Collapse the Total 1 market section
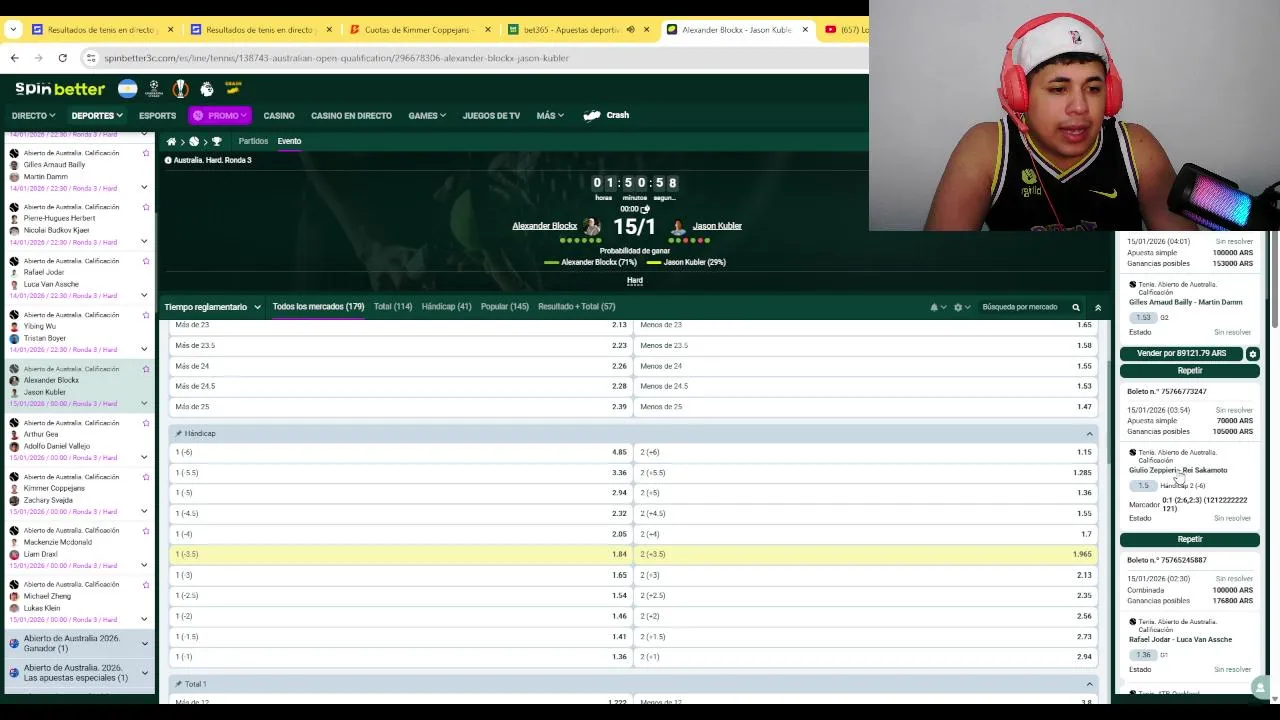1280x720 pixels. pyautogui.click(x=1089, y=684)
